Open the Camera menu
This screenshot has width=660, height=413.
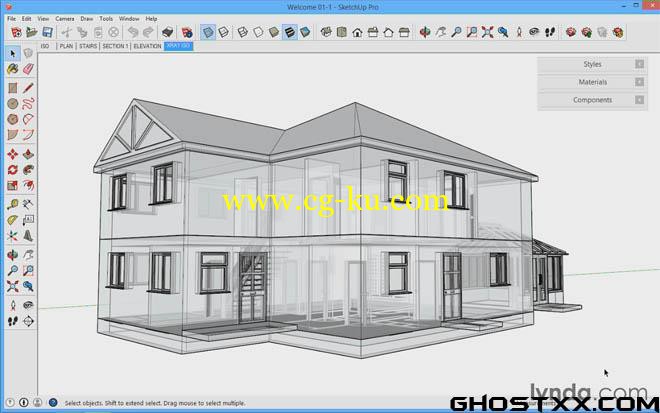pyautogui.click(x=64, y=19)
